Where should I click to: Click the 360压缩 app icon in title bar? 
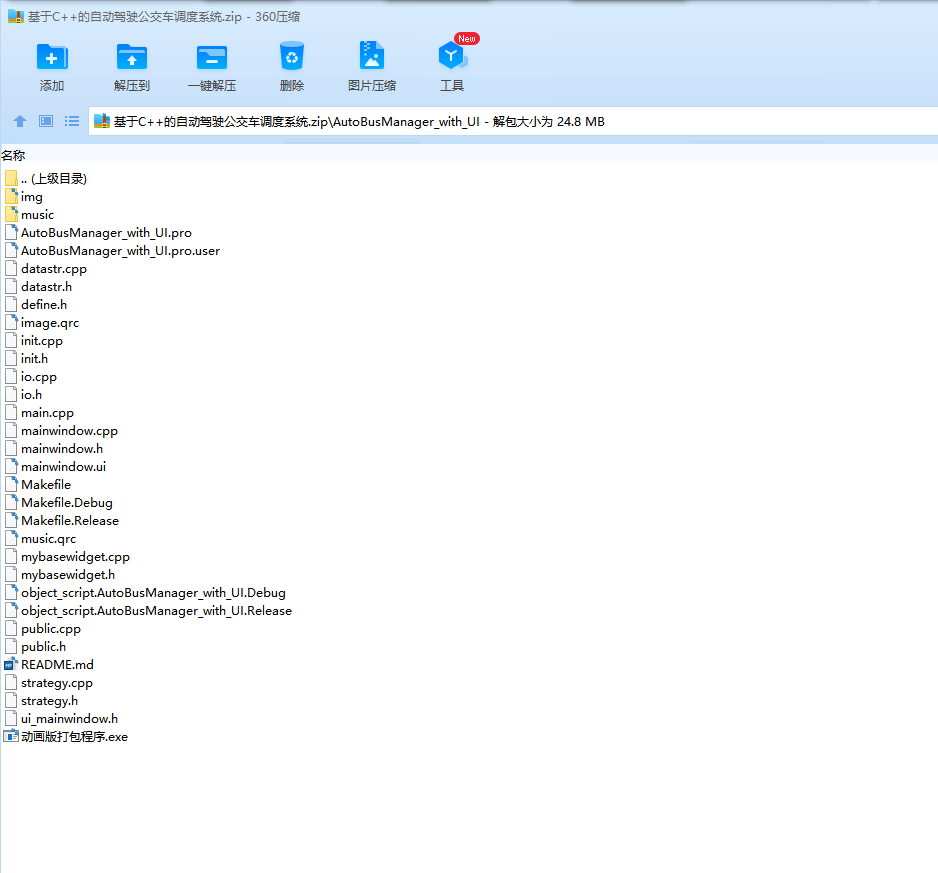(16, 17)
